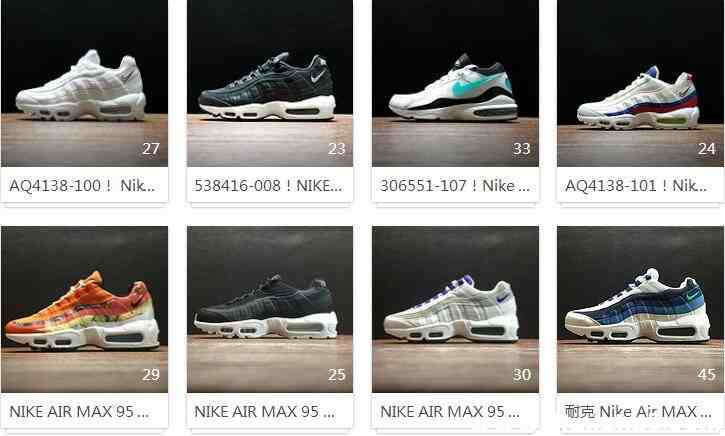This screenshot has width=725, height=436.
Task: Open the grey and purple Air Max 95 photo
Action: click(455, 309)
